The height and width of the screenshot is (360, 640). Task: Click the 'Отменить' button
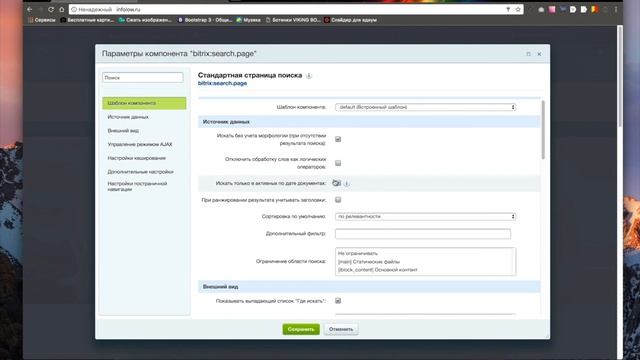click(341, 329)
